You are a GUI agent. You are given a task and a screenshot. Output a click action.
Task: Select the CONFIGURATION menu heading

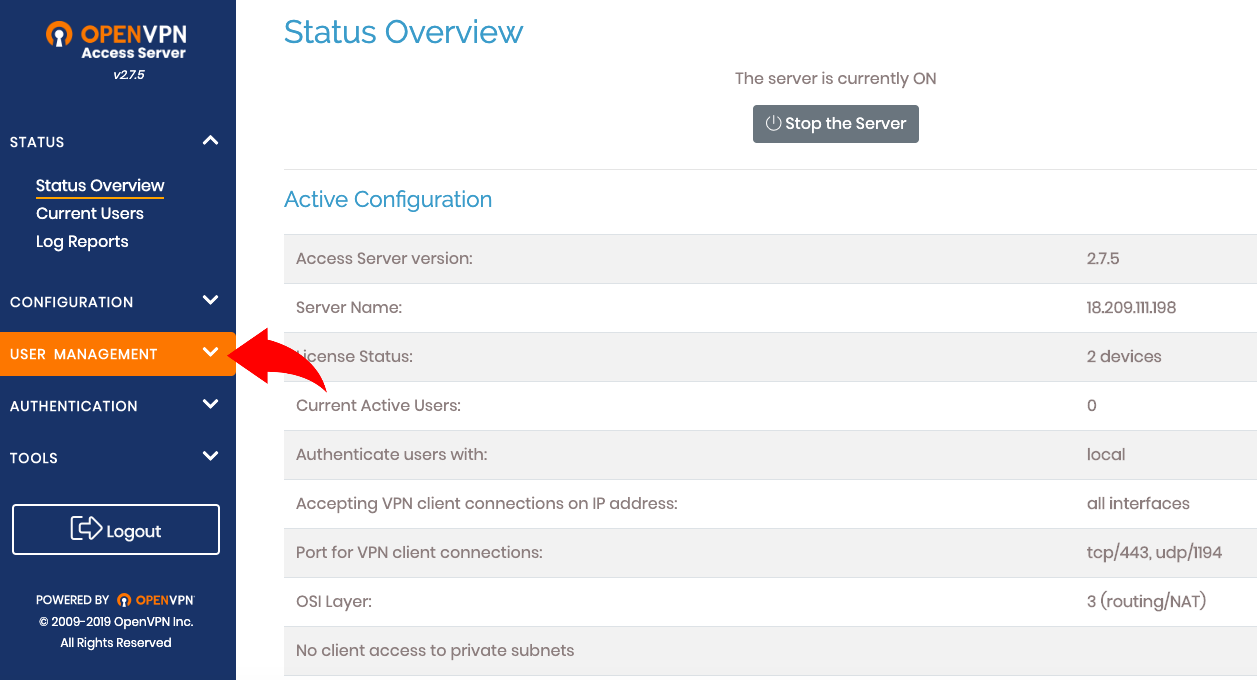pos(72,302)
